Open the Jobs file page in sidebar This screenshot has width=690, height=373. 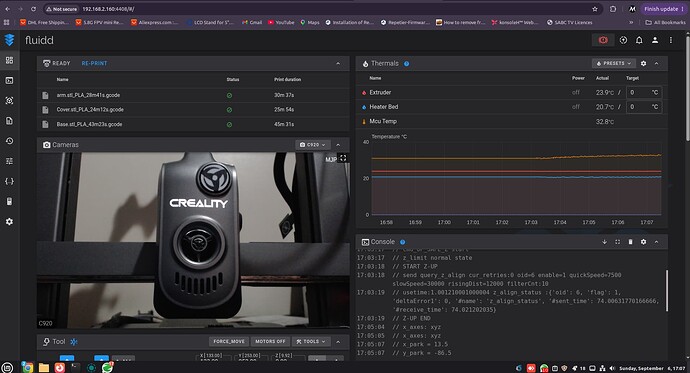click(9, 121)
